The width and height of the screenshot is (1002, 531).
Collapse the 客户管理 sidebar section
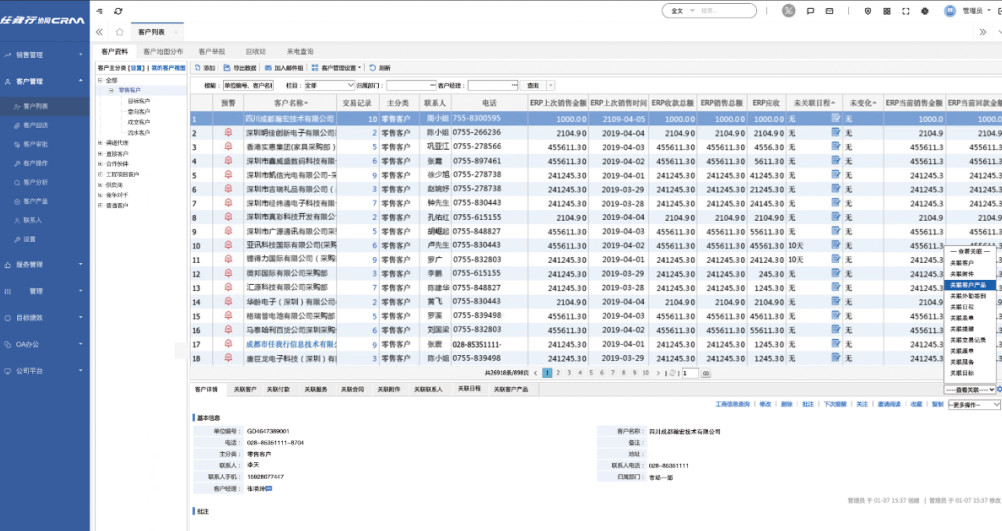[43, 81]
